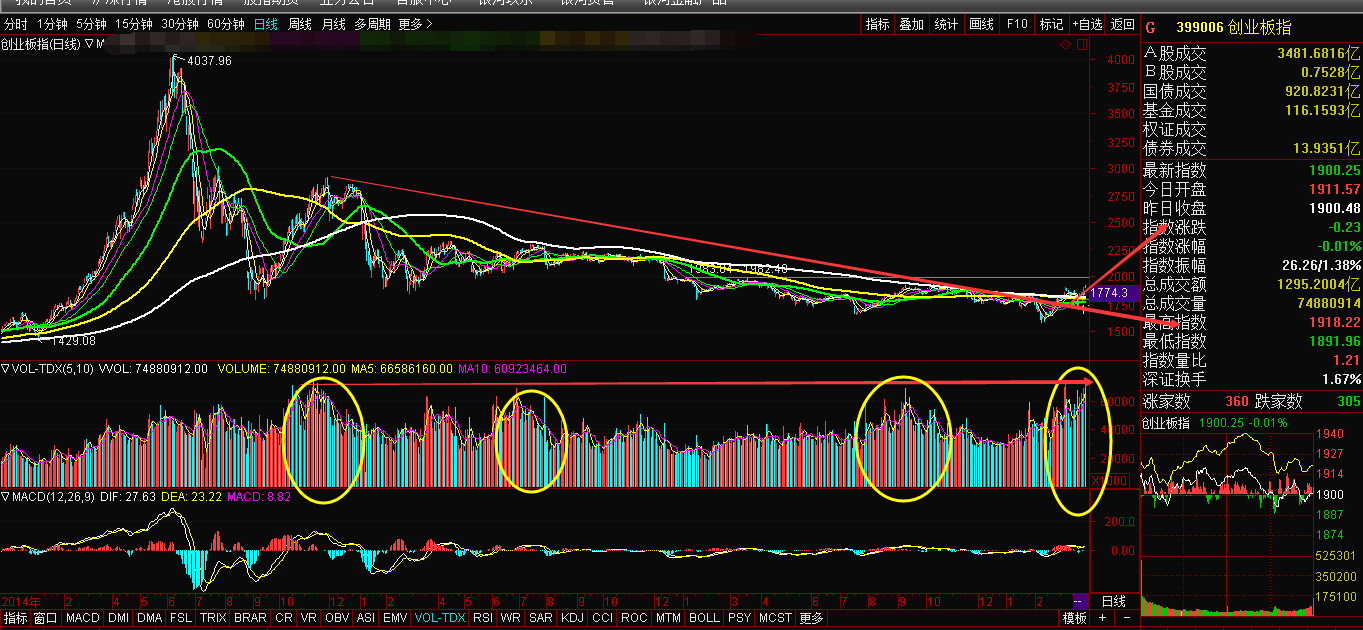This screenshot has height=630, width=1363.
Task: Click the 返回 button
Action: [x=1123, y=24]
